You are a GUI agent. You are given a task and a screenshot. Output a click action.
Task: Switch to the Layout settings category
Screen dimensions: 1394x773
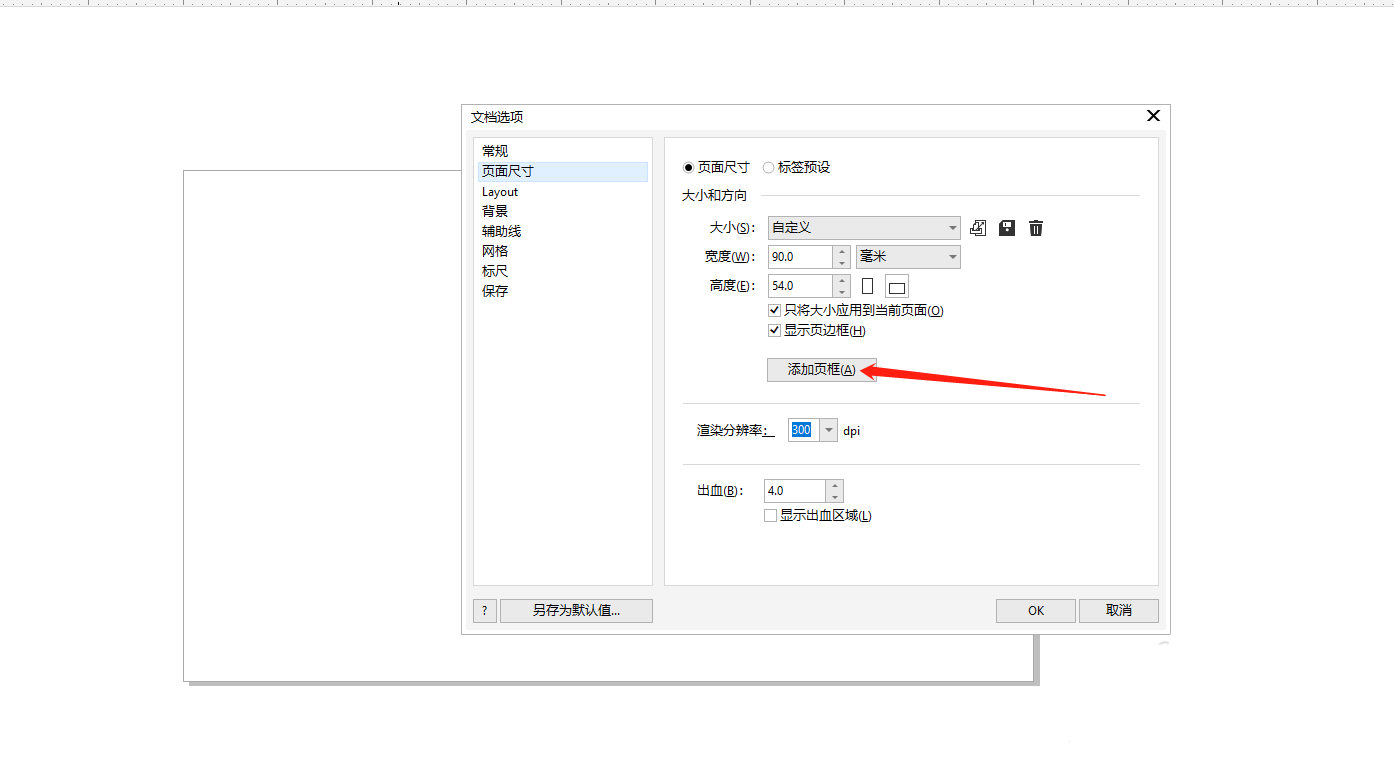tap(499, 191)
